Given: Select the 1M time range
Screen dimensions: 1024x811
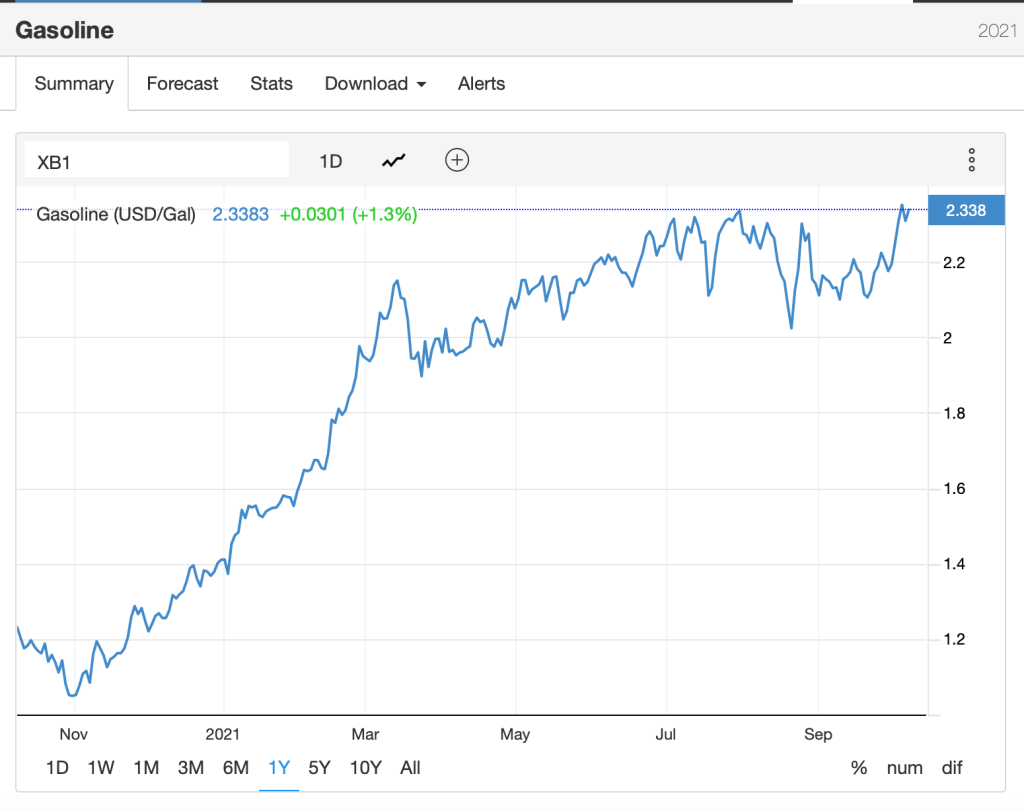Looking at the screenshot, I should 146,768.
